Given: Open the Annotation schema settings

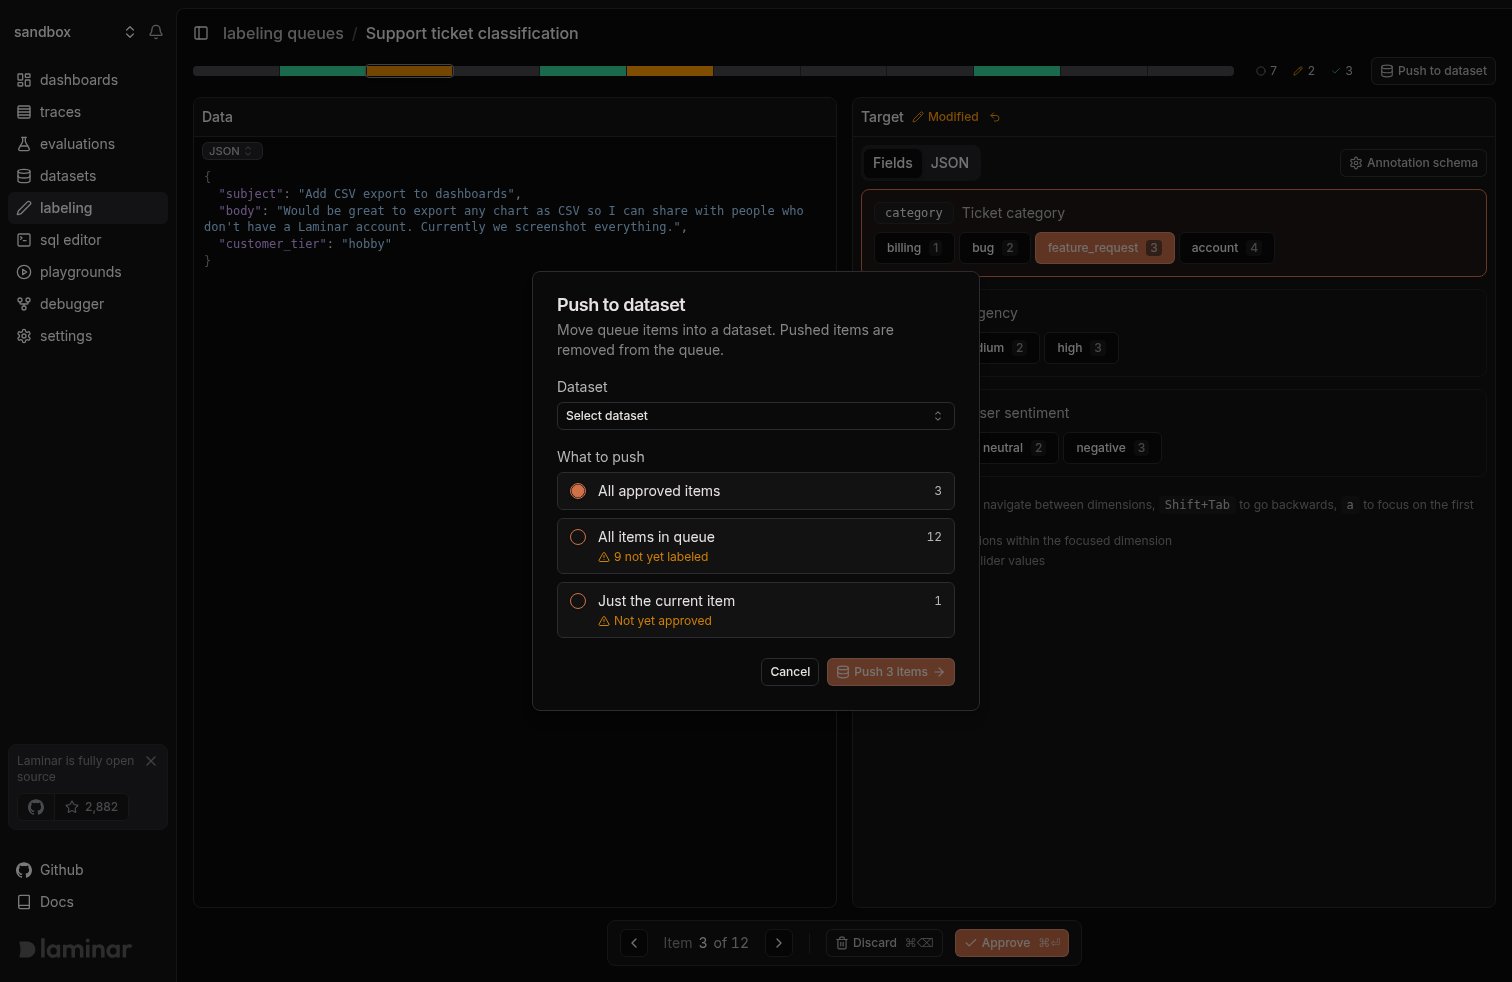Looking at the screenshot, I should 1413,163.
